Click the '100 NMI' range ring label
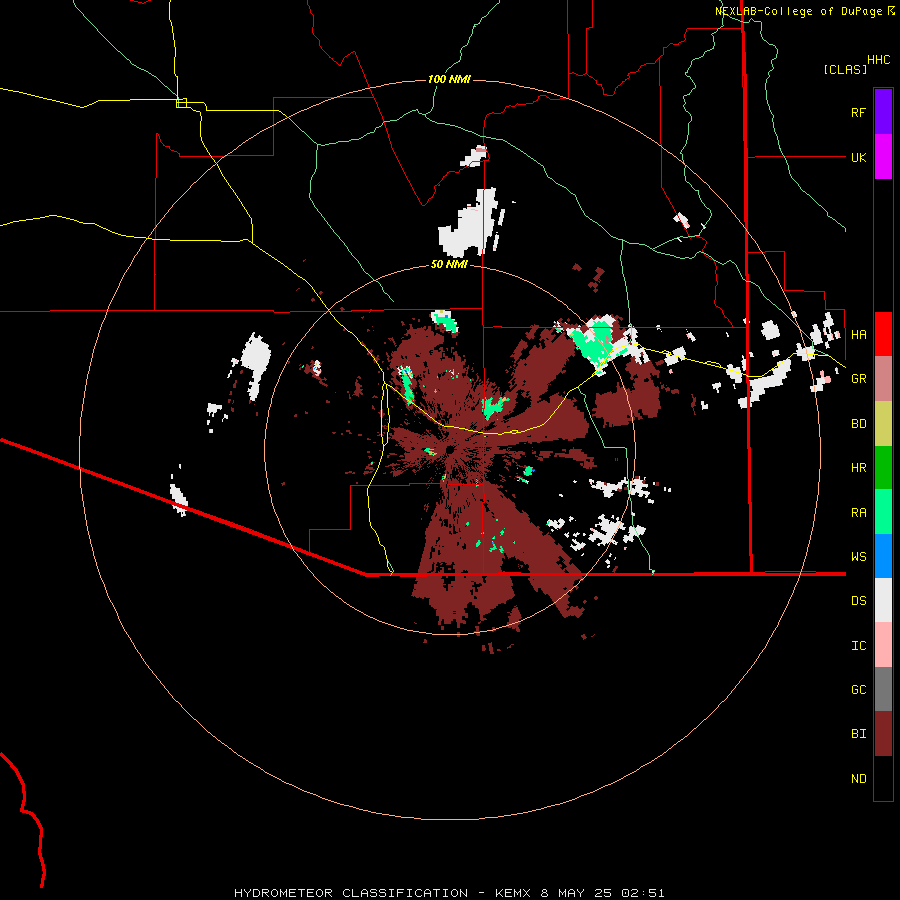The image size is (900, 900). click(x=449, y=79)
